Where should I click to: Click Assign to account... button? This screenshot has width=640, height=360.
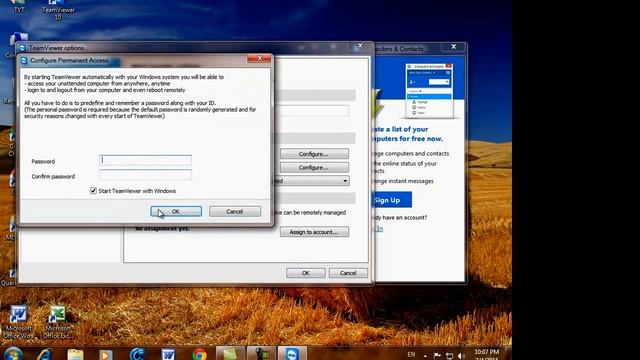click(x=314, y=232)
